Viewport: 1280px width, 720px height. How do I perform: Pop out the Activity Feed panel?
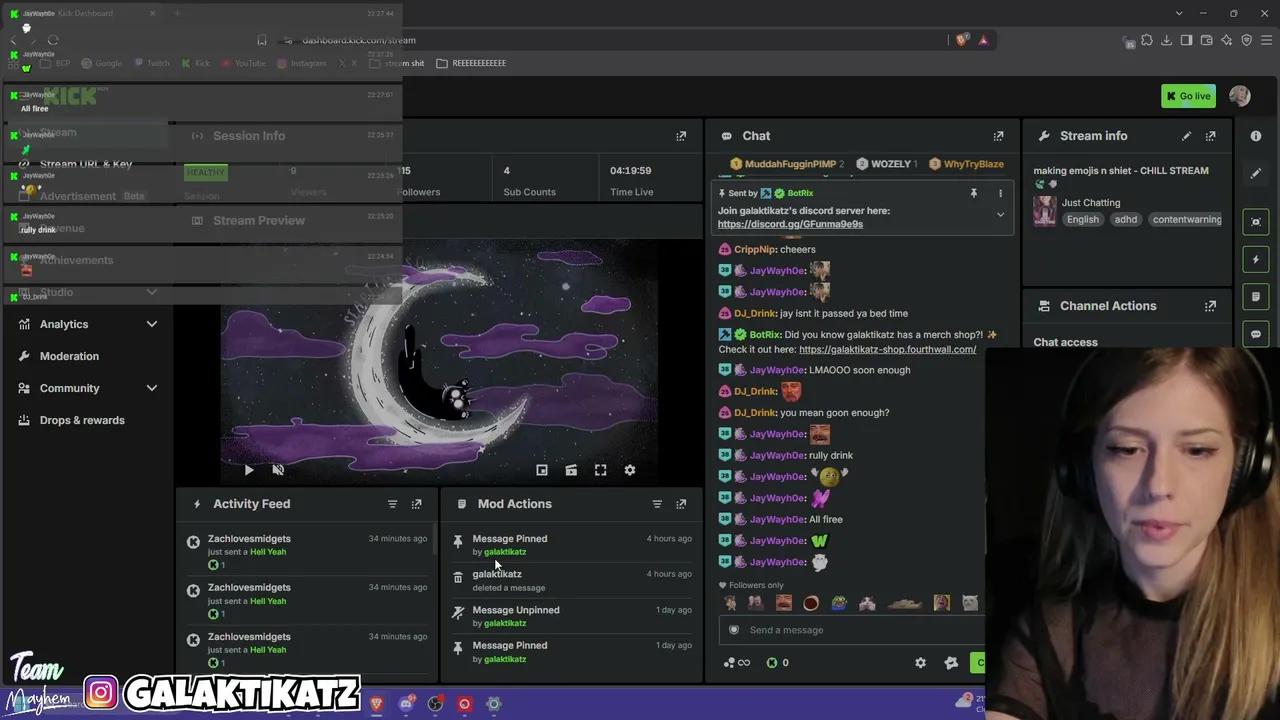coord(416,504)
